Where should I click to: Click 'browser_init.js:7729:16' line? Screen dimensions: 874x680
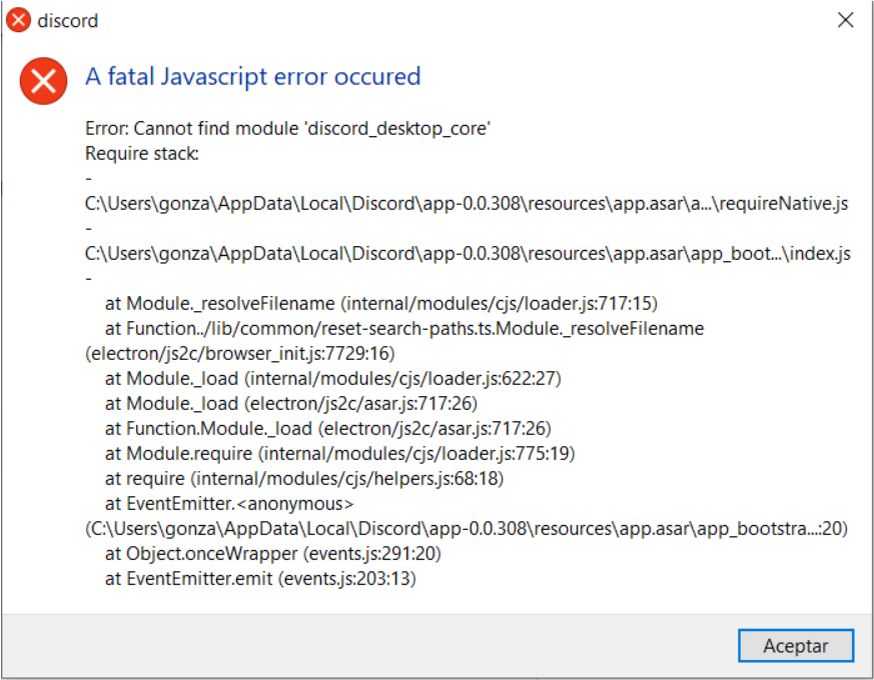[240, 353]
